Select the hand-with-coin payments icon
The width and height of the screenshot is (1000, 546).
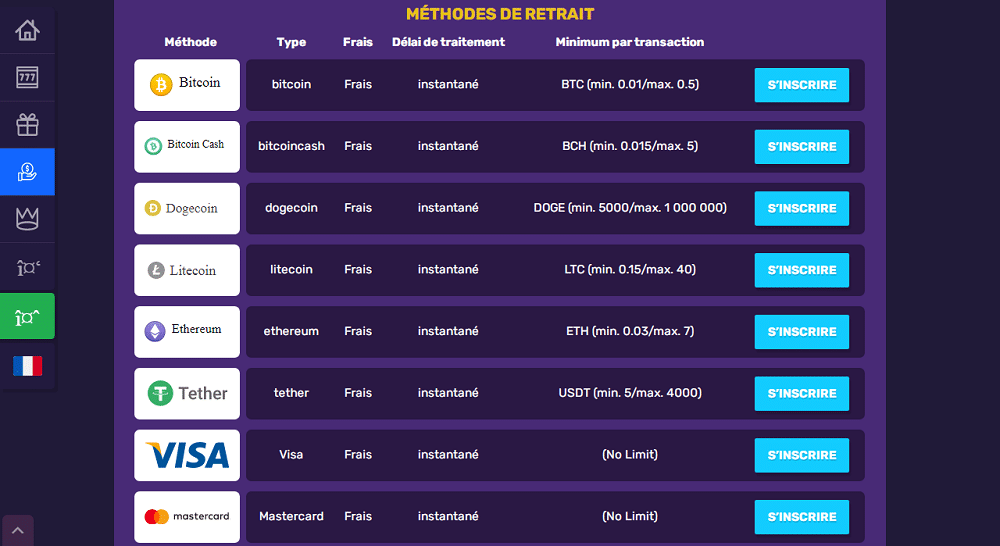(27, 172)
